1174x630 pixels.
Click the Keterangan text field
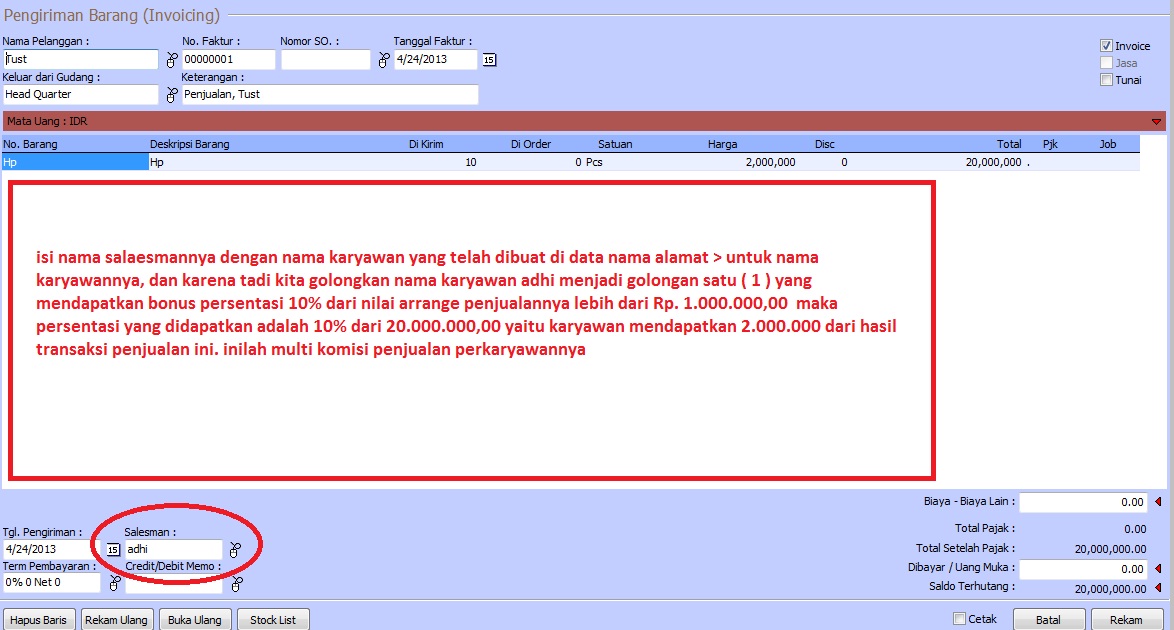330,95
